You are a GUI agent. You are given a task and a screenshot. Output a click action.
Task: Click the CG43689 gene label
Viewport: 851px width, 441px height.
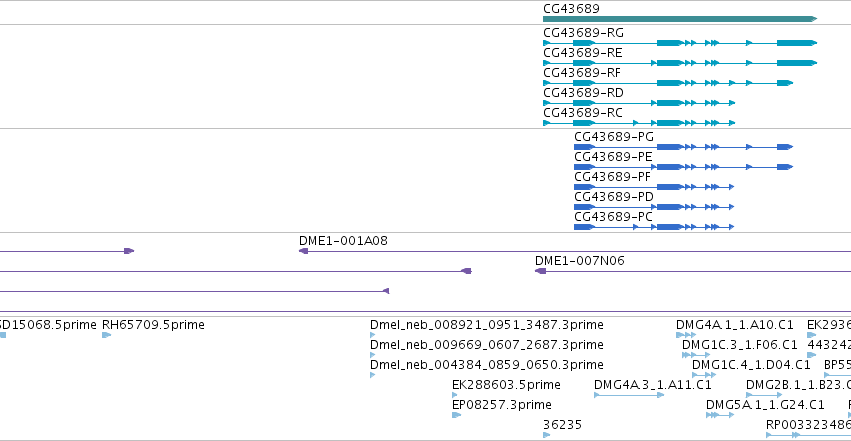point(571,9)
